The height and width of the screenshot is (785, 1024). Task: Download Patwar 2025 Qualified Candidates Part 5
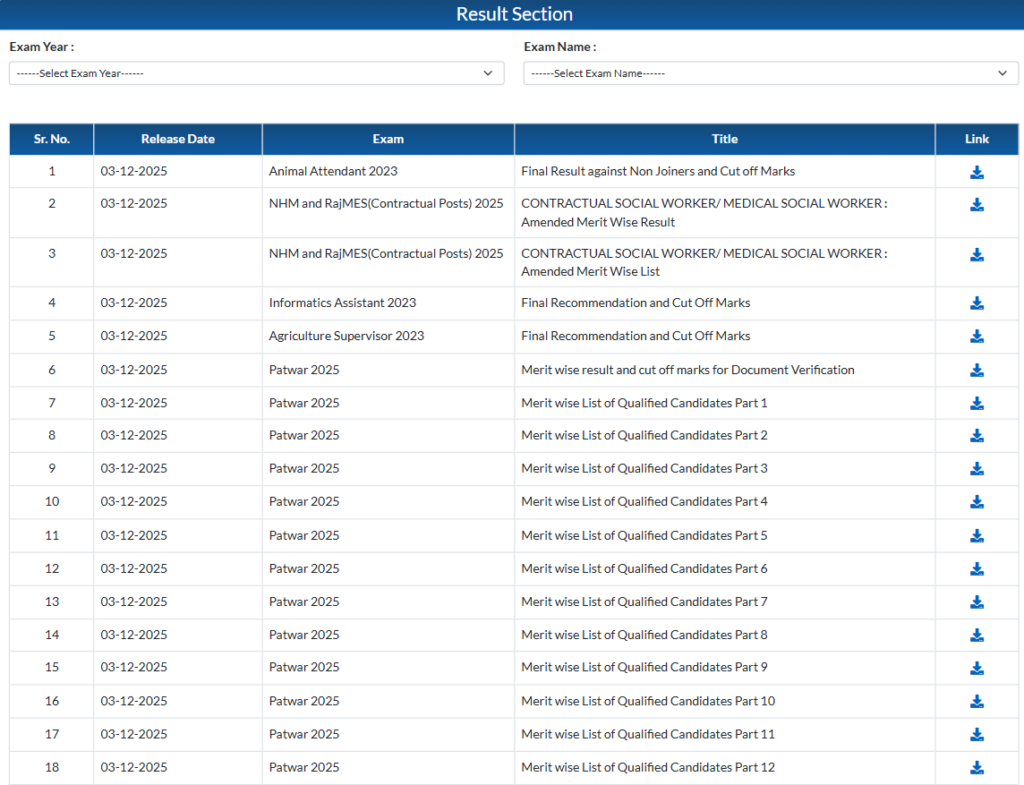(x=977, y=536)
